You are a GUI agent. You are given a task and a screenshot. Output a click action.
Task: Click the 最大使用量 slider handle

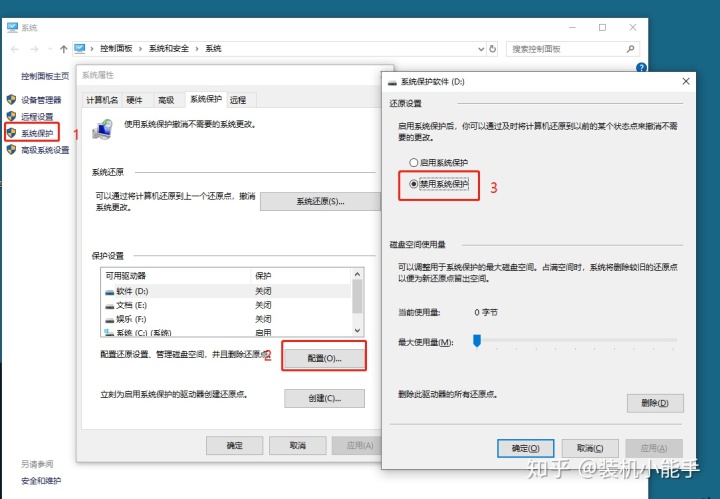477,341
